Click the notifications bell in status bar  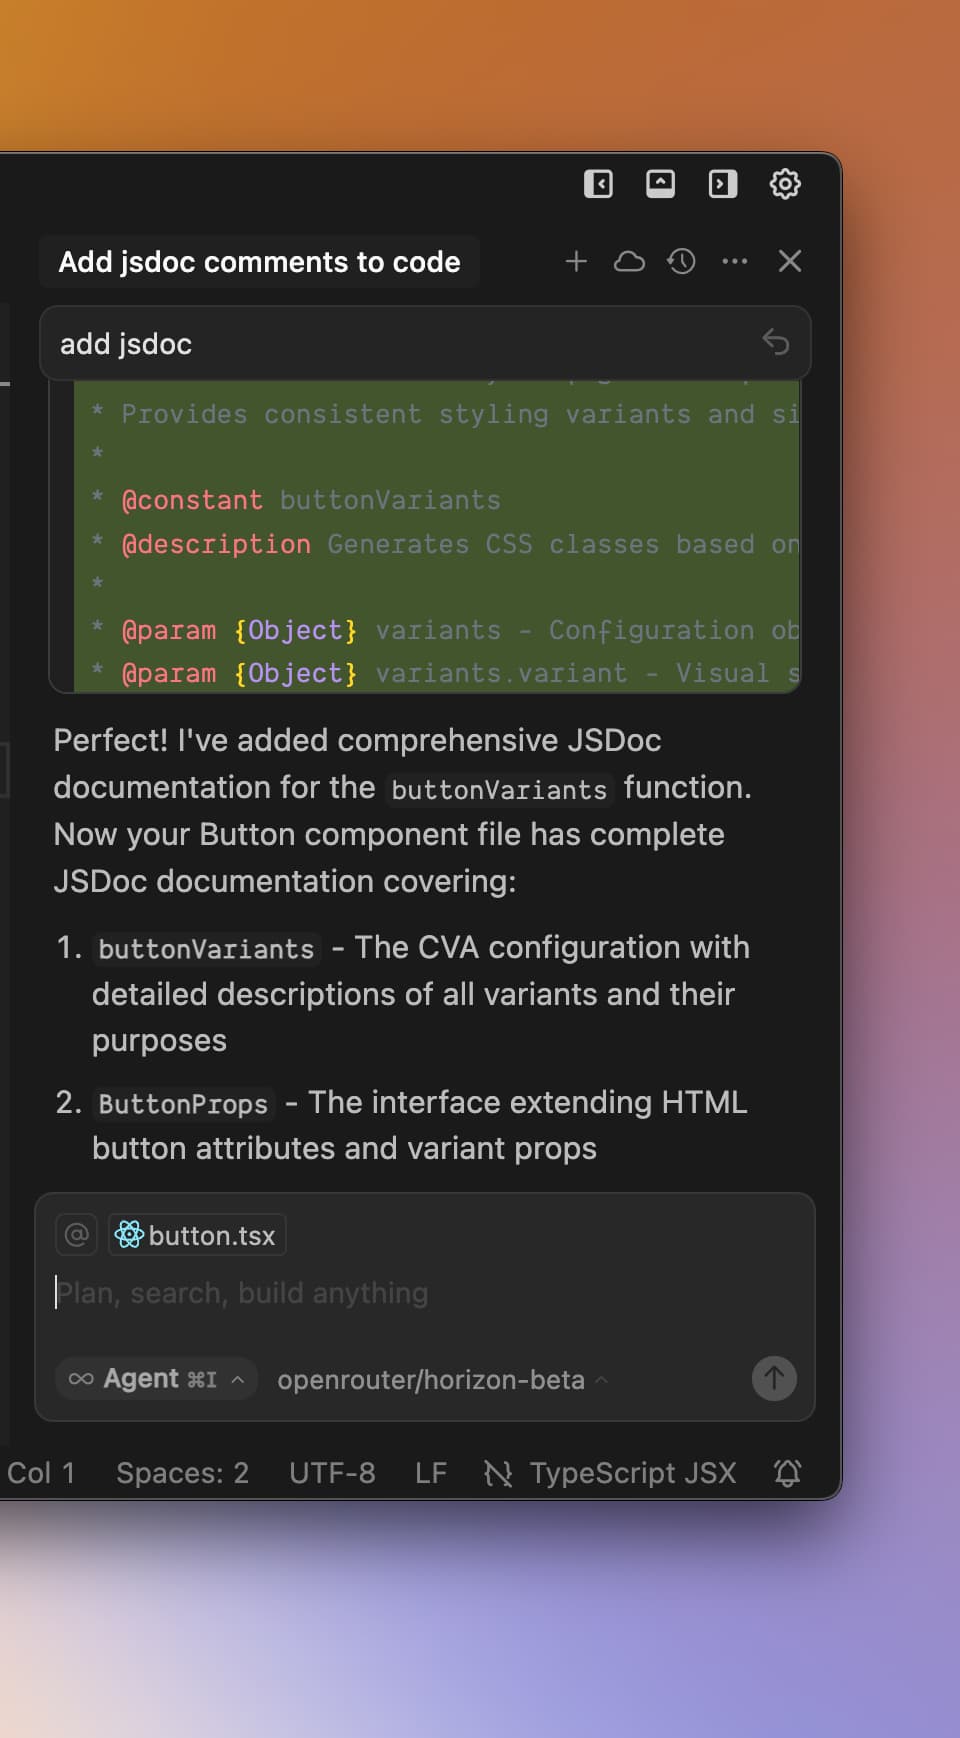788,1473
